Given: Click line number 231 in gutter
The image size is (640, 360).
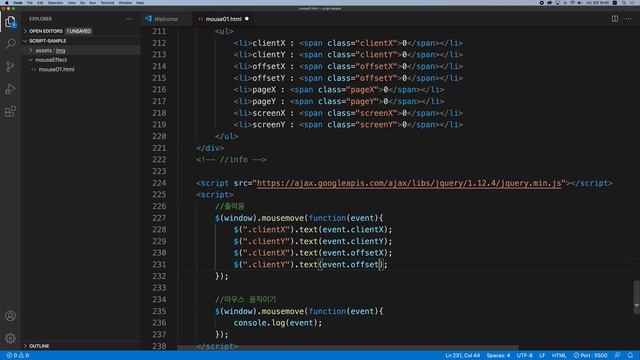Looking at the screenshot, I should click(159, 264).
